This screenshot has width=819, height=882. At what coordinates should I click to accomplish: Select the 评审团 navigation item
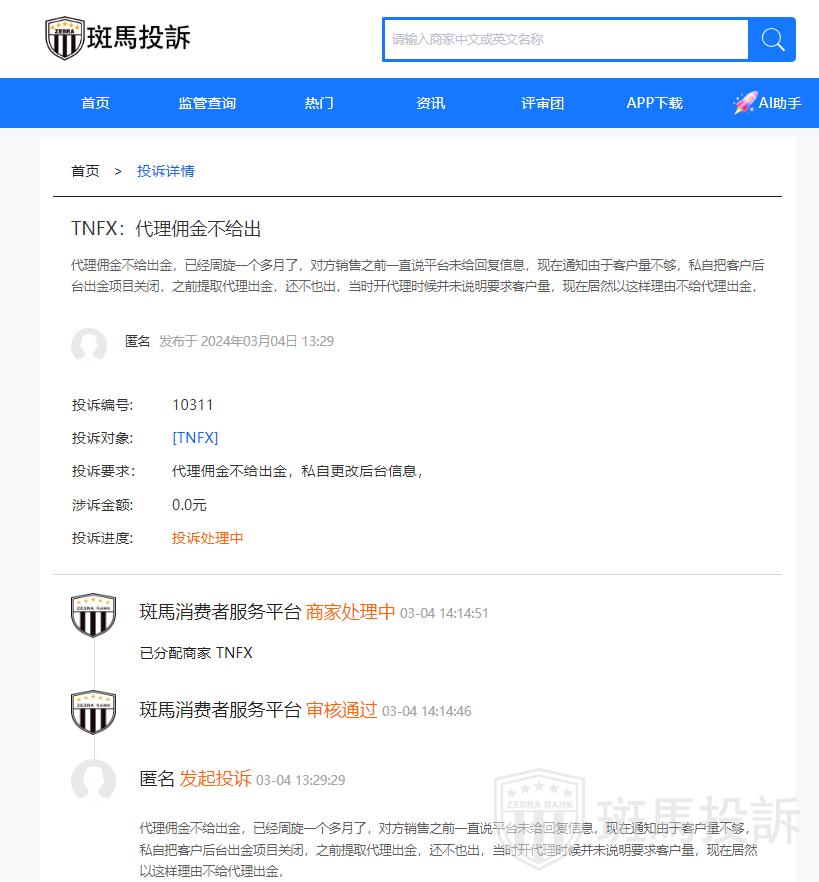543,103
